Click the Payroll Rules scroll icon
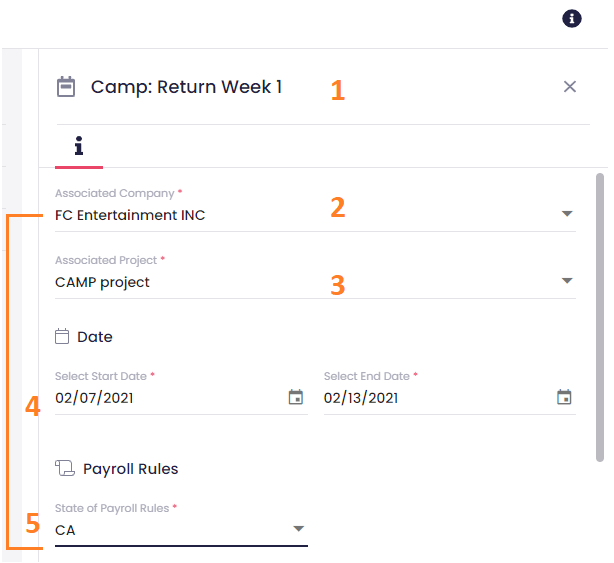614x563 pixels. pos(65,468)
